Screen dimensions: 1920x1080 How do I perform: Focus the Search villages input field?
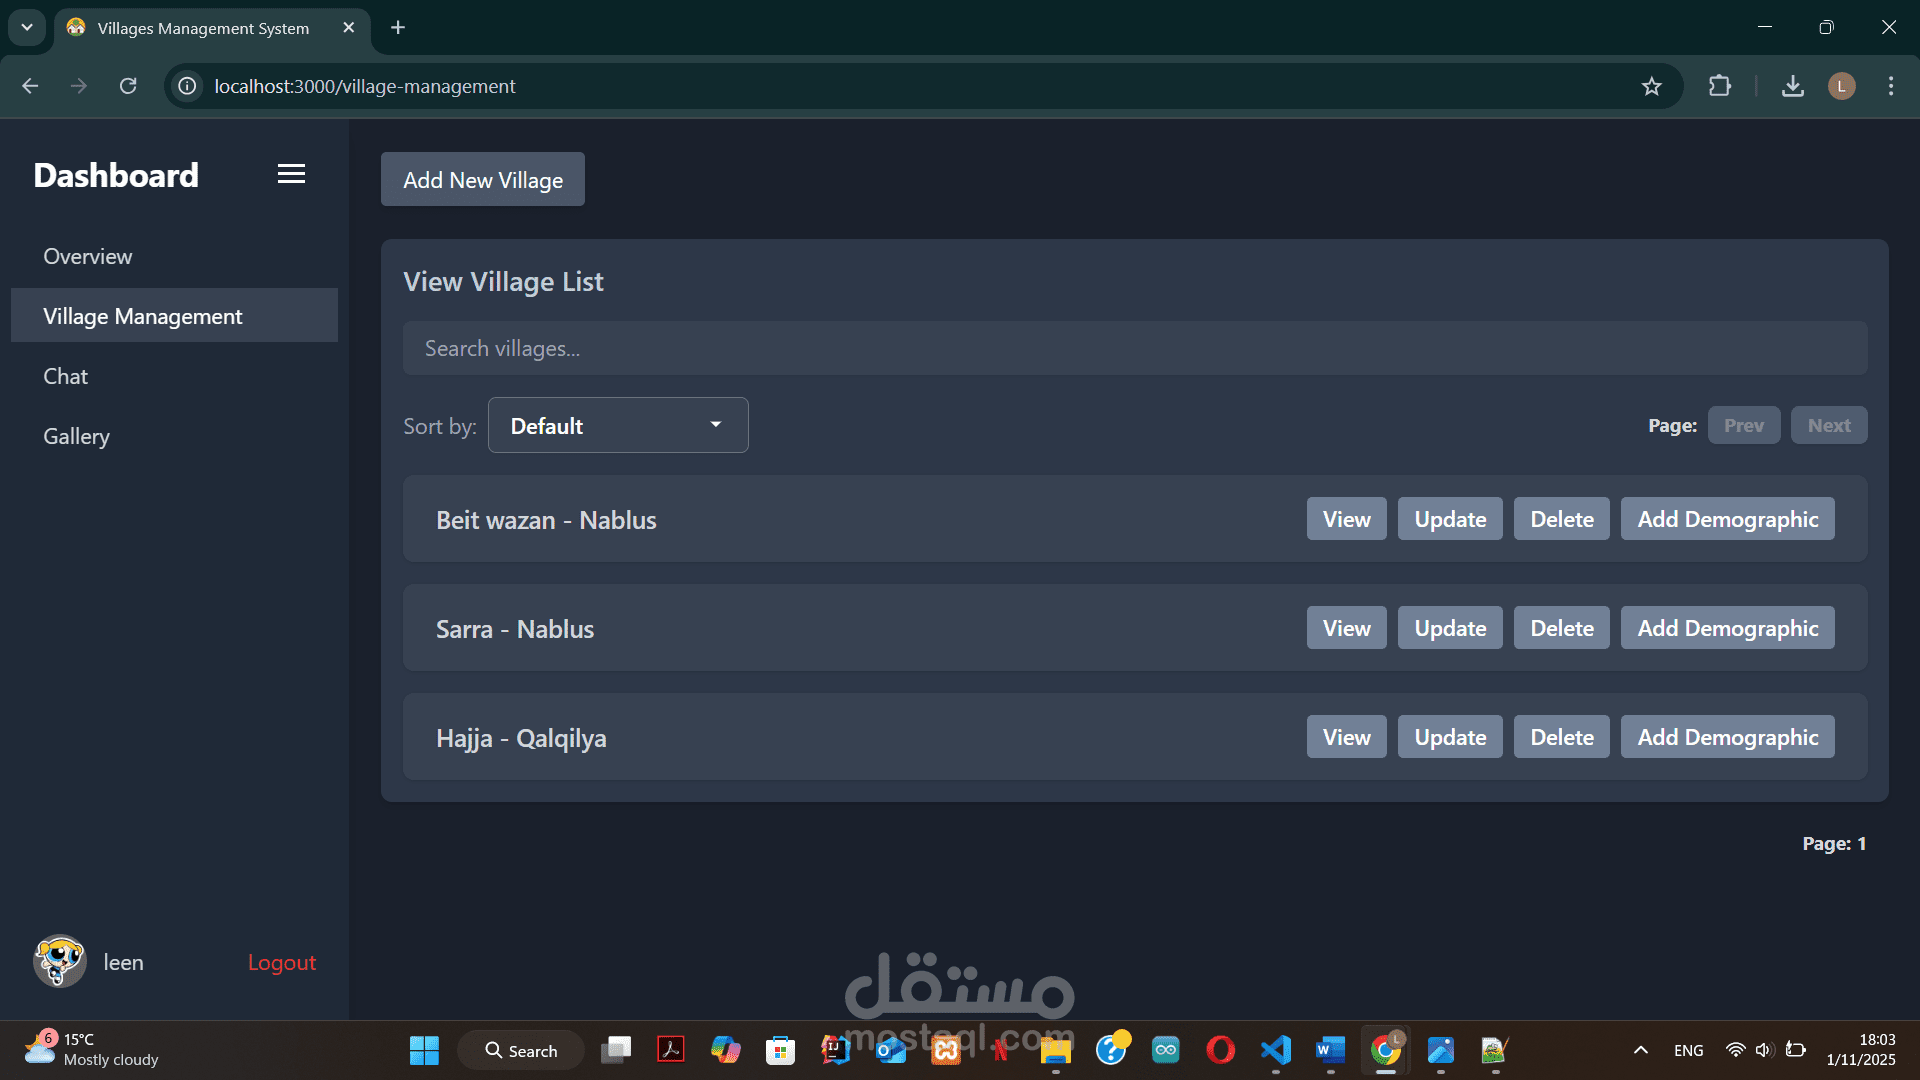tap(1135, 348)
